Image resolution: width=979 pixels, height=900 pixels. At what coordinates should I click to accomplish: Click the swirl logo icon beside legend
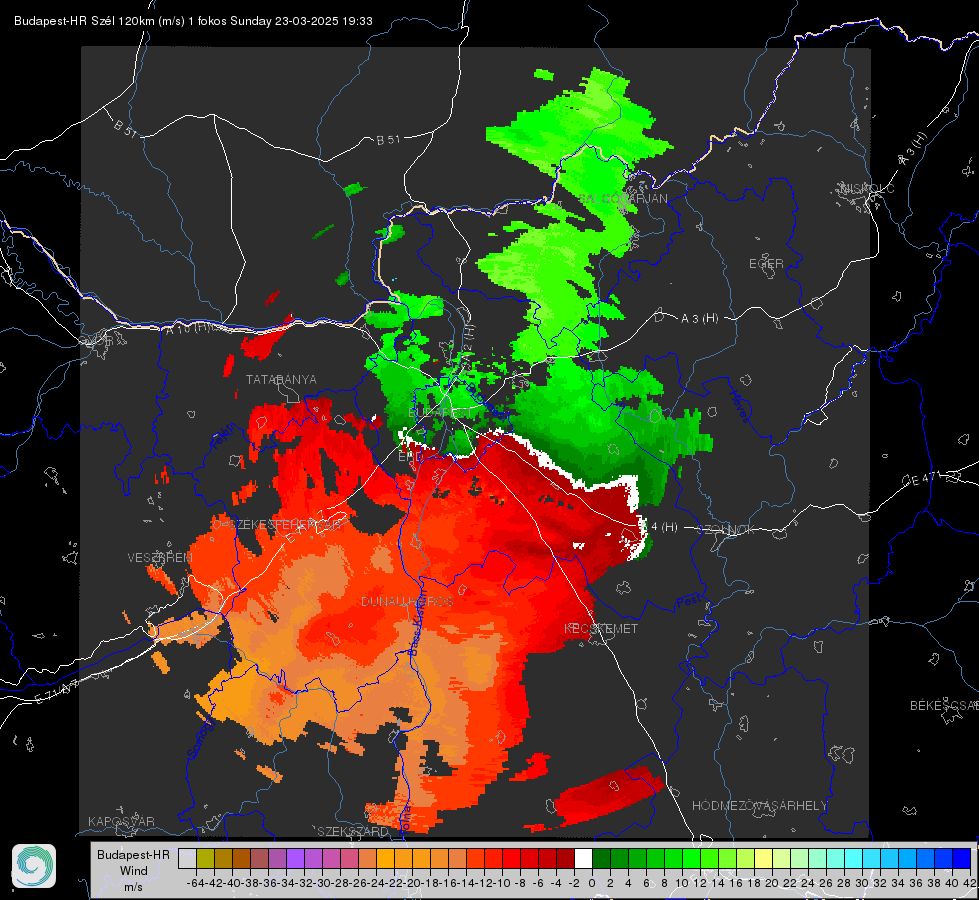pos(34,866)
